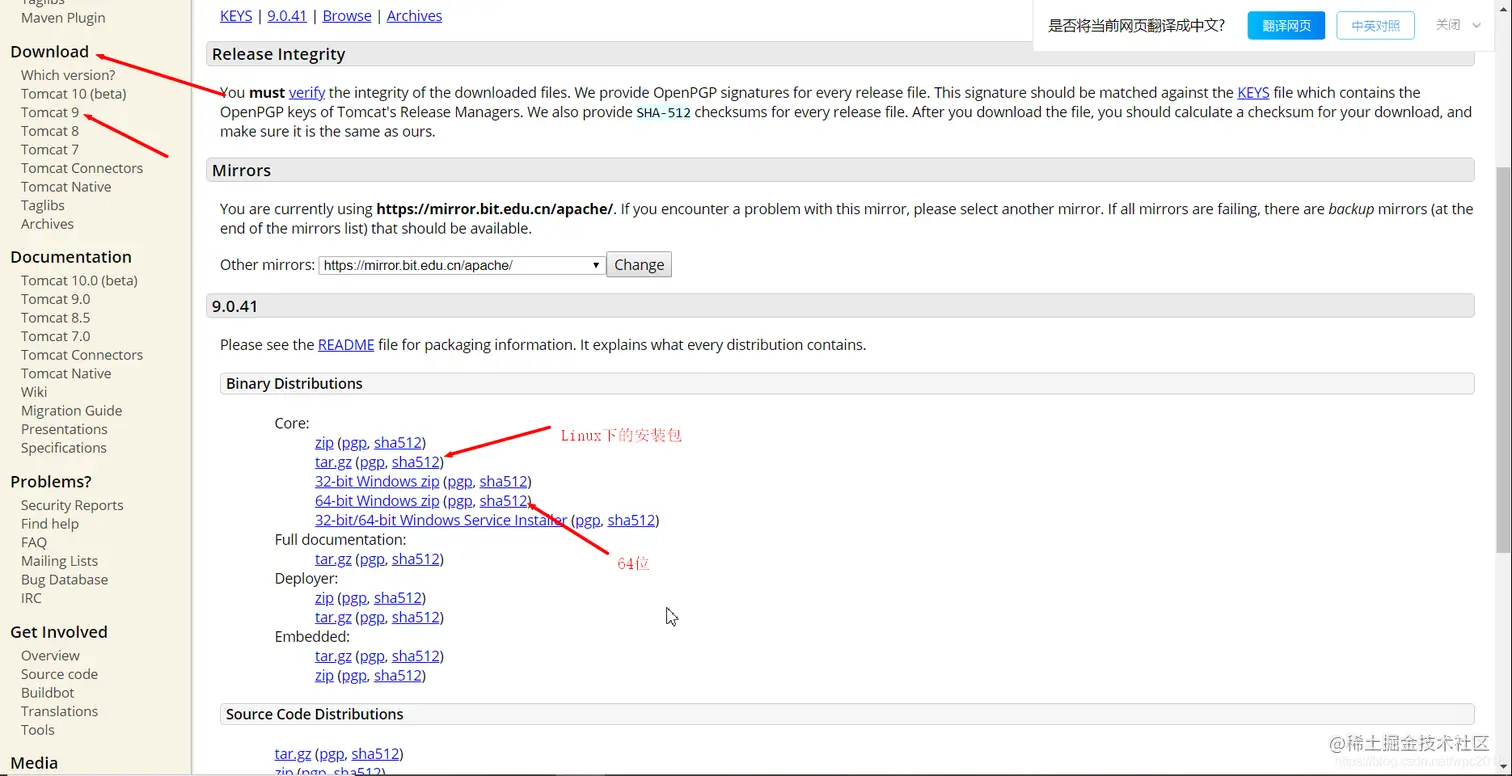
Task: Open Security Reports
Action: point(72,505)
